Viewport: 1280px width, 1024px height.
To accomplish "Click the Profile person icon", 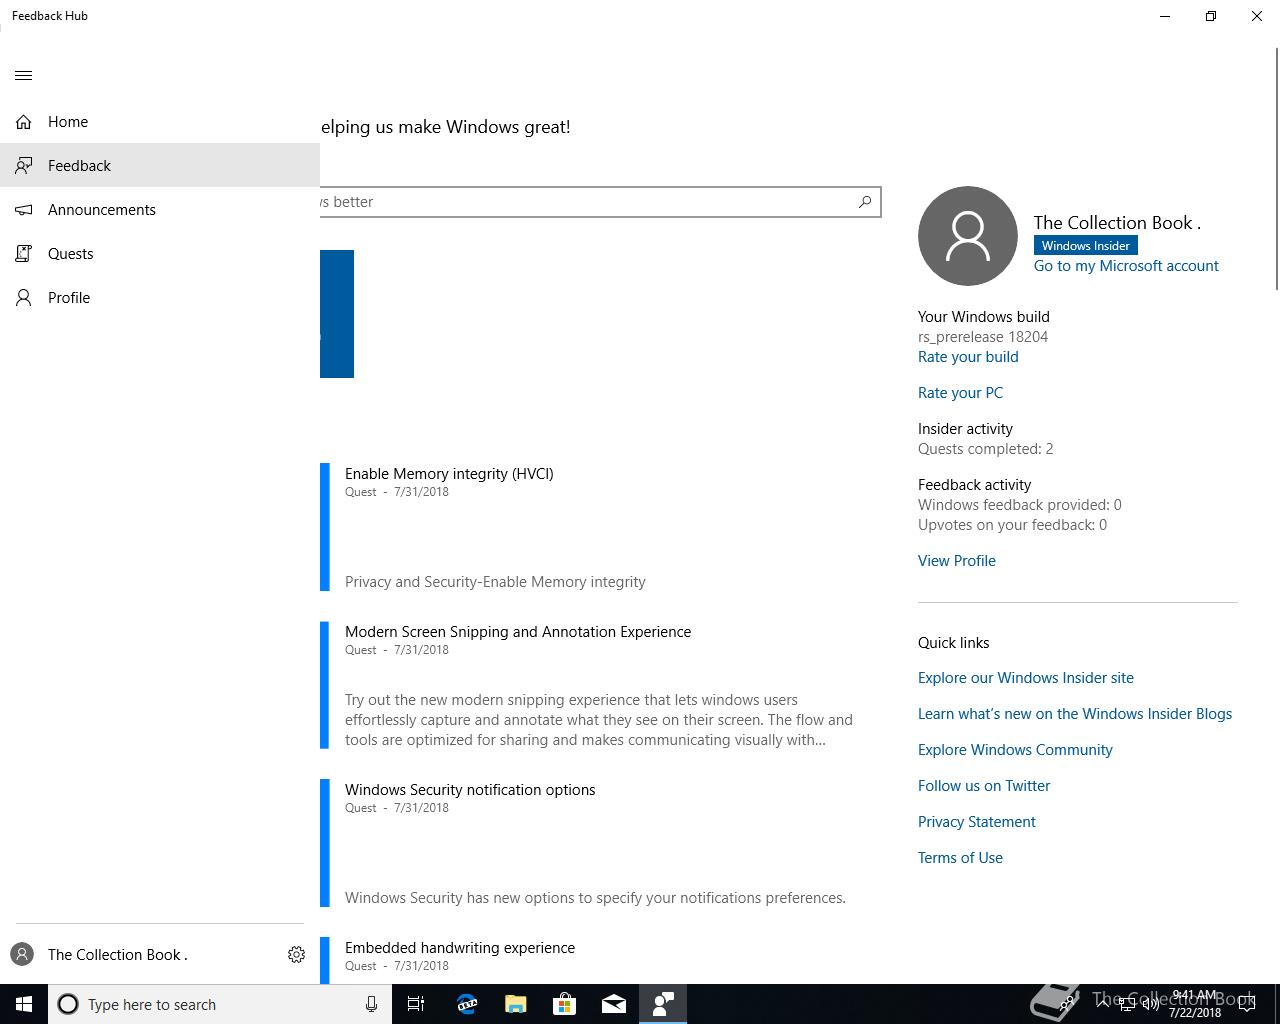I will pyautogui.click(x=24, y=297).
